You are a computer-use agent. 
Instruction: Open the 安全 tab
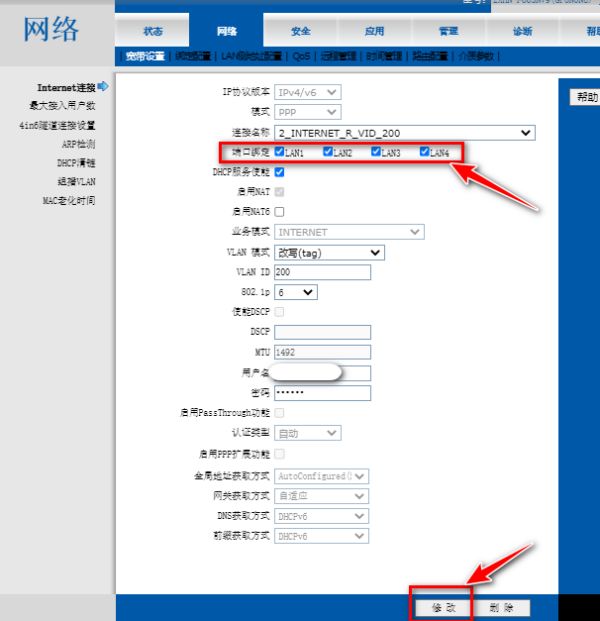[x=300, y=31]
